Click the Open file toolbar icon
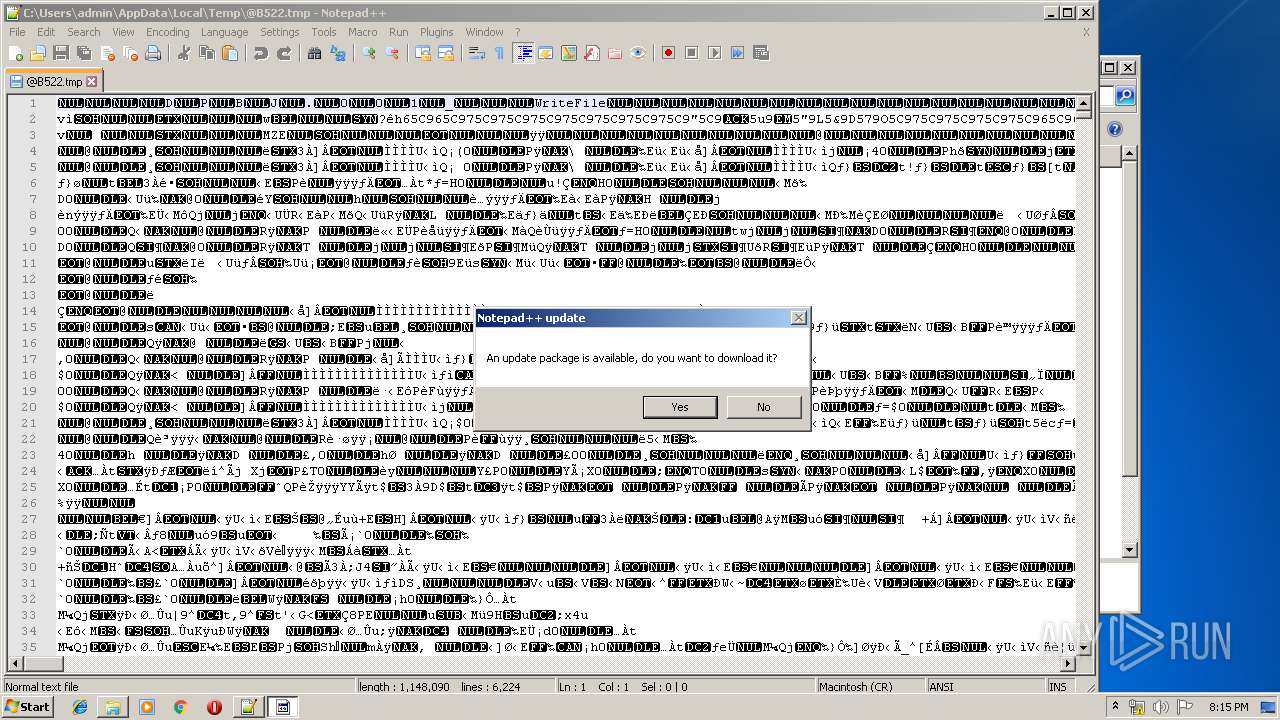Viewport: 1280px width, 720px height. tap(38, 53)
